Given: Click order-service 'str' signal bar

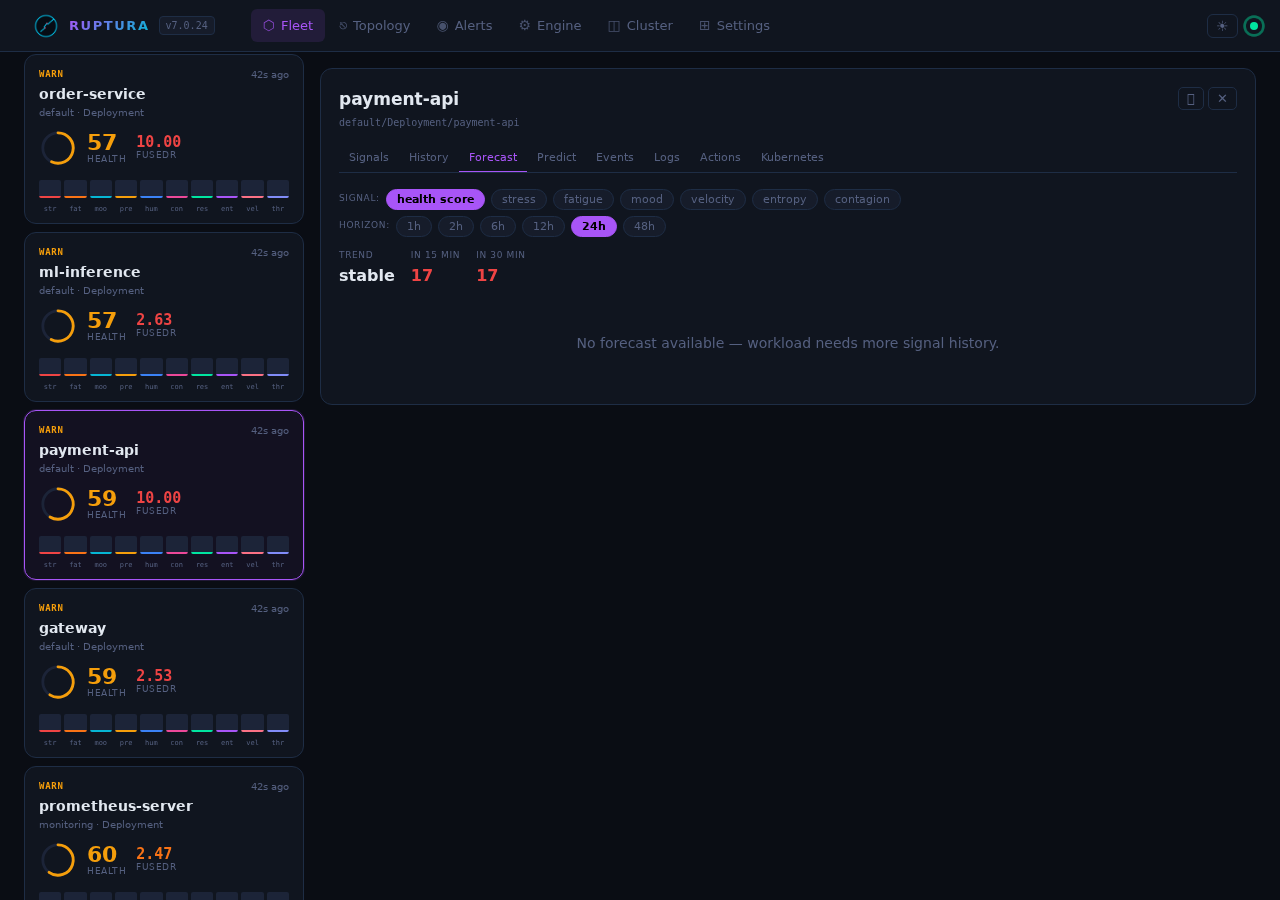Looking at the screenshot, I should [x=50, y=189].
